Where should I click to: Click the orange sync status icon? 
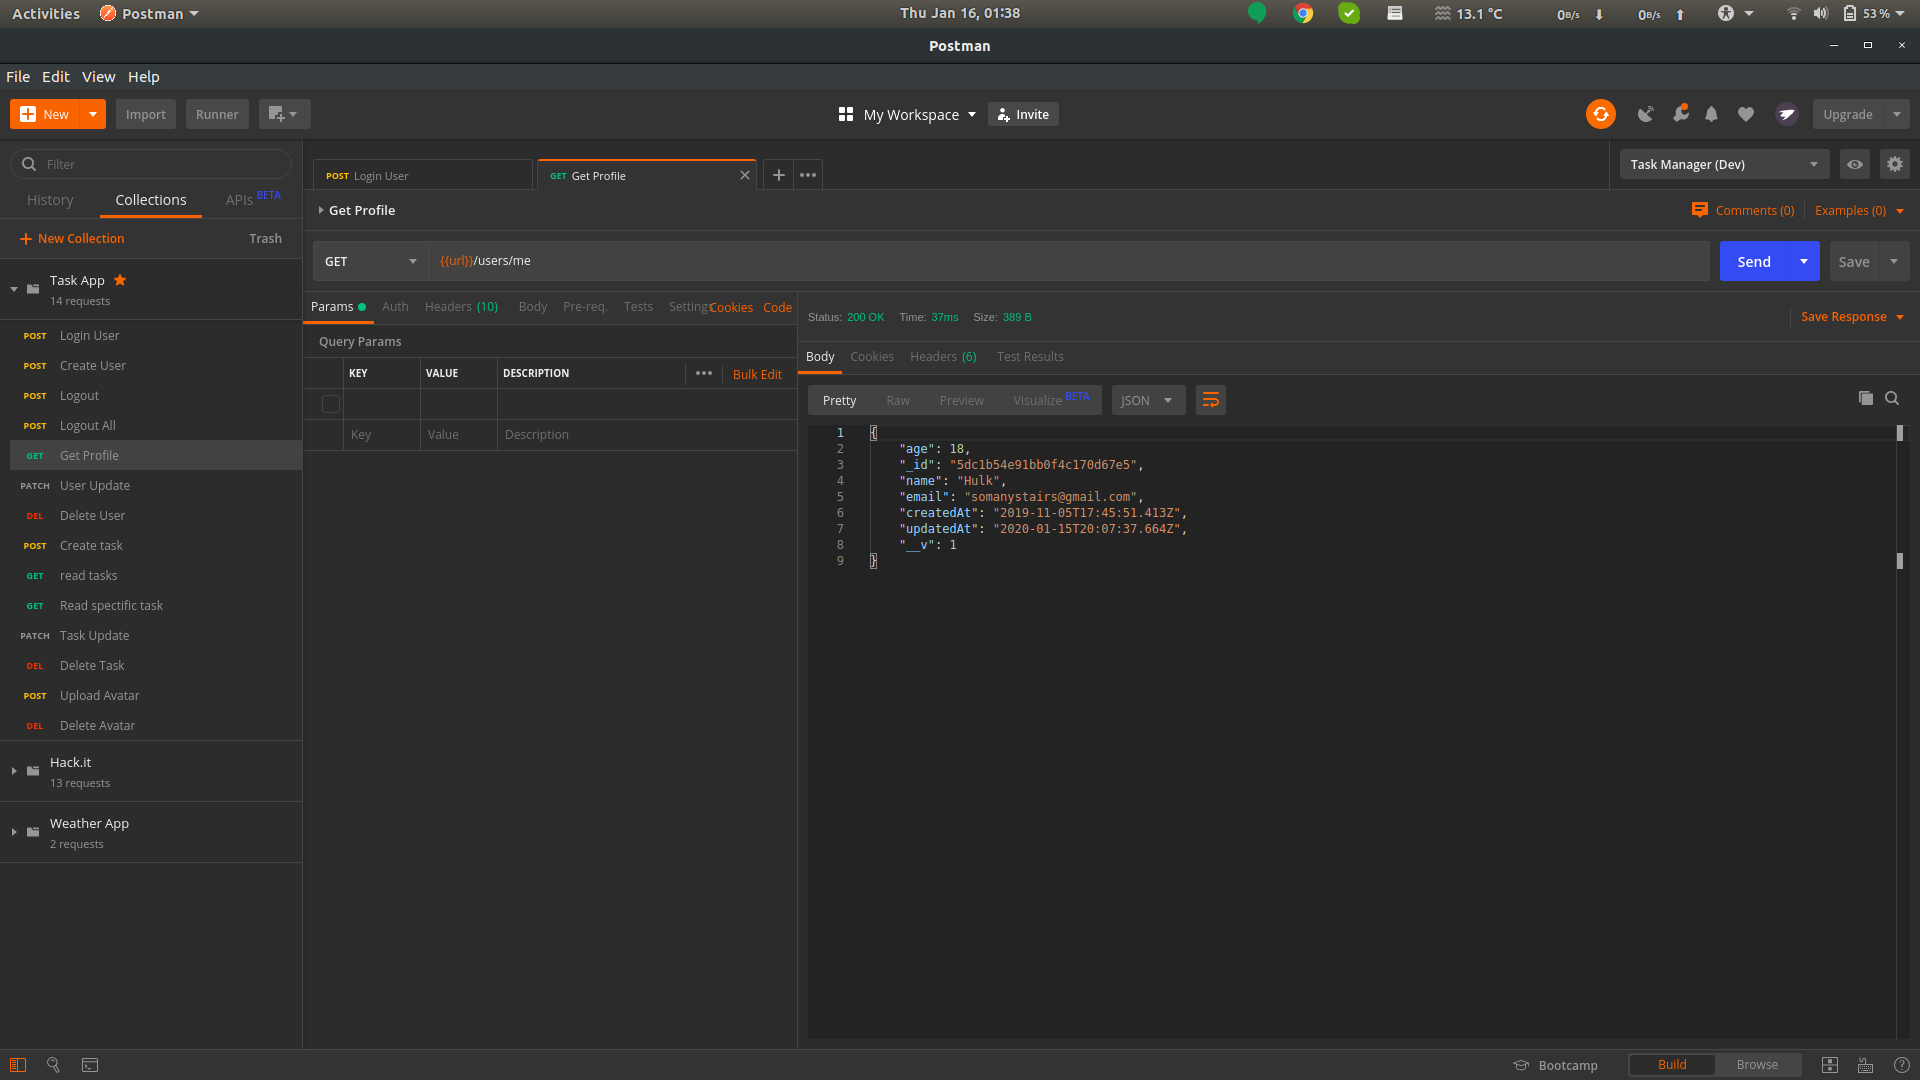[1600, 114]
